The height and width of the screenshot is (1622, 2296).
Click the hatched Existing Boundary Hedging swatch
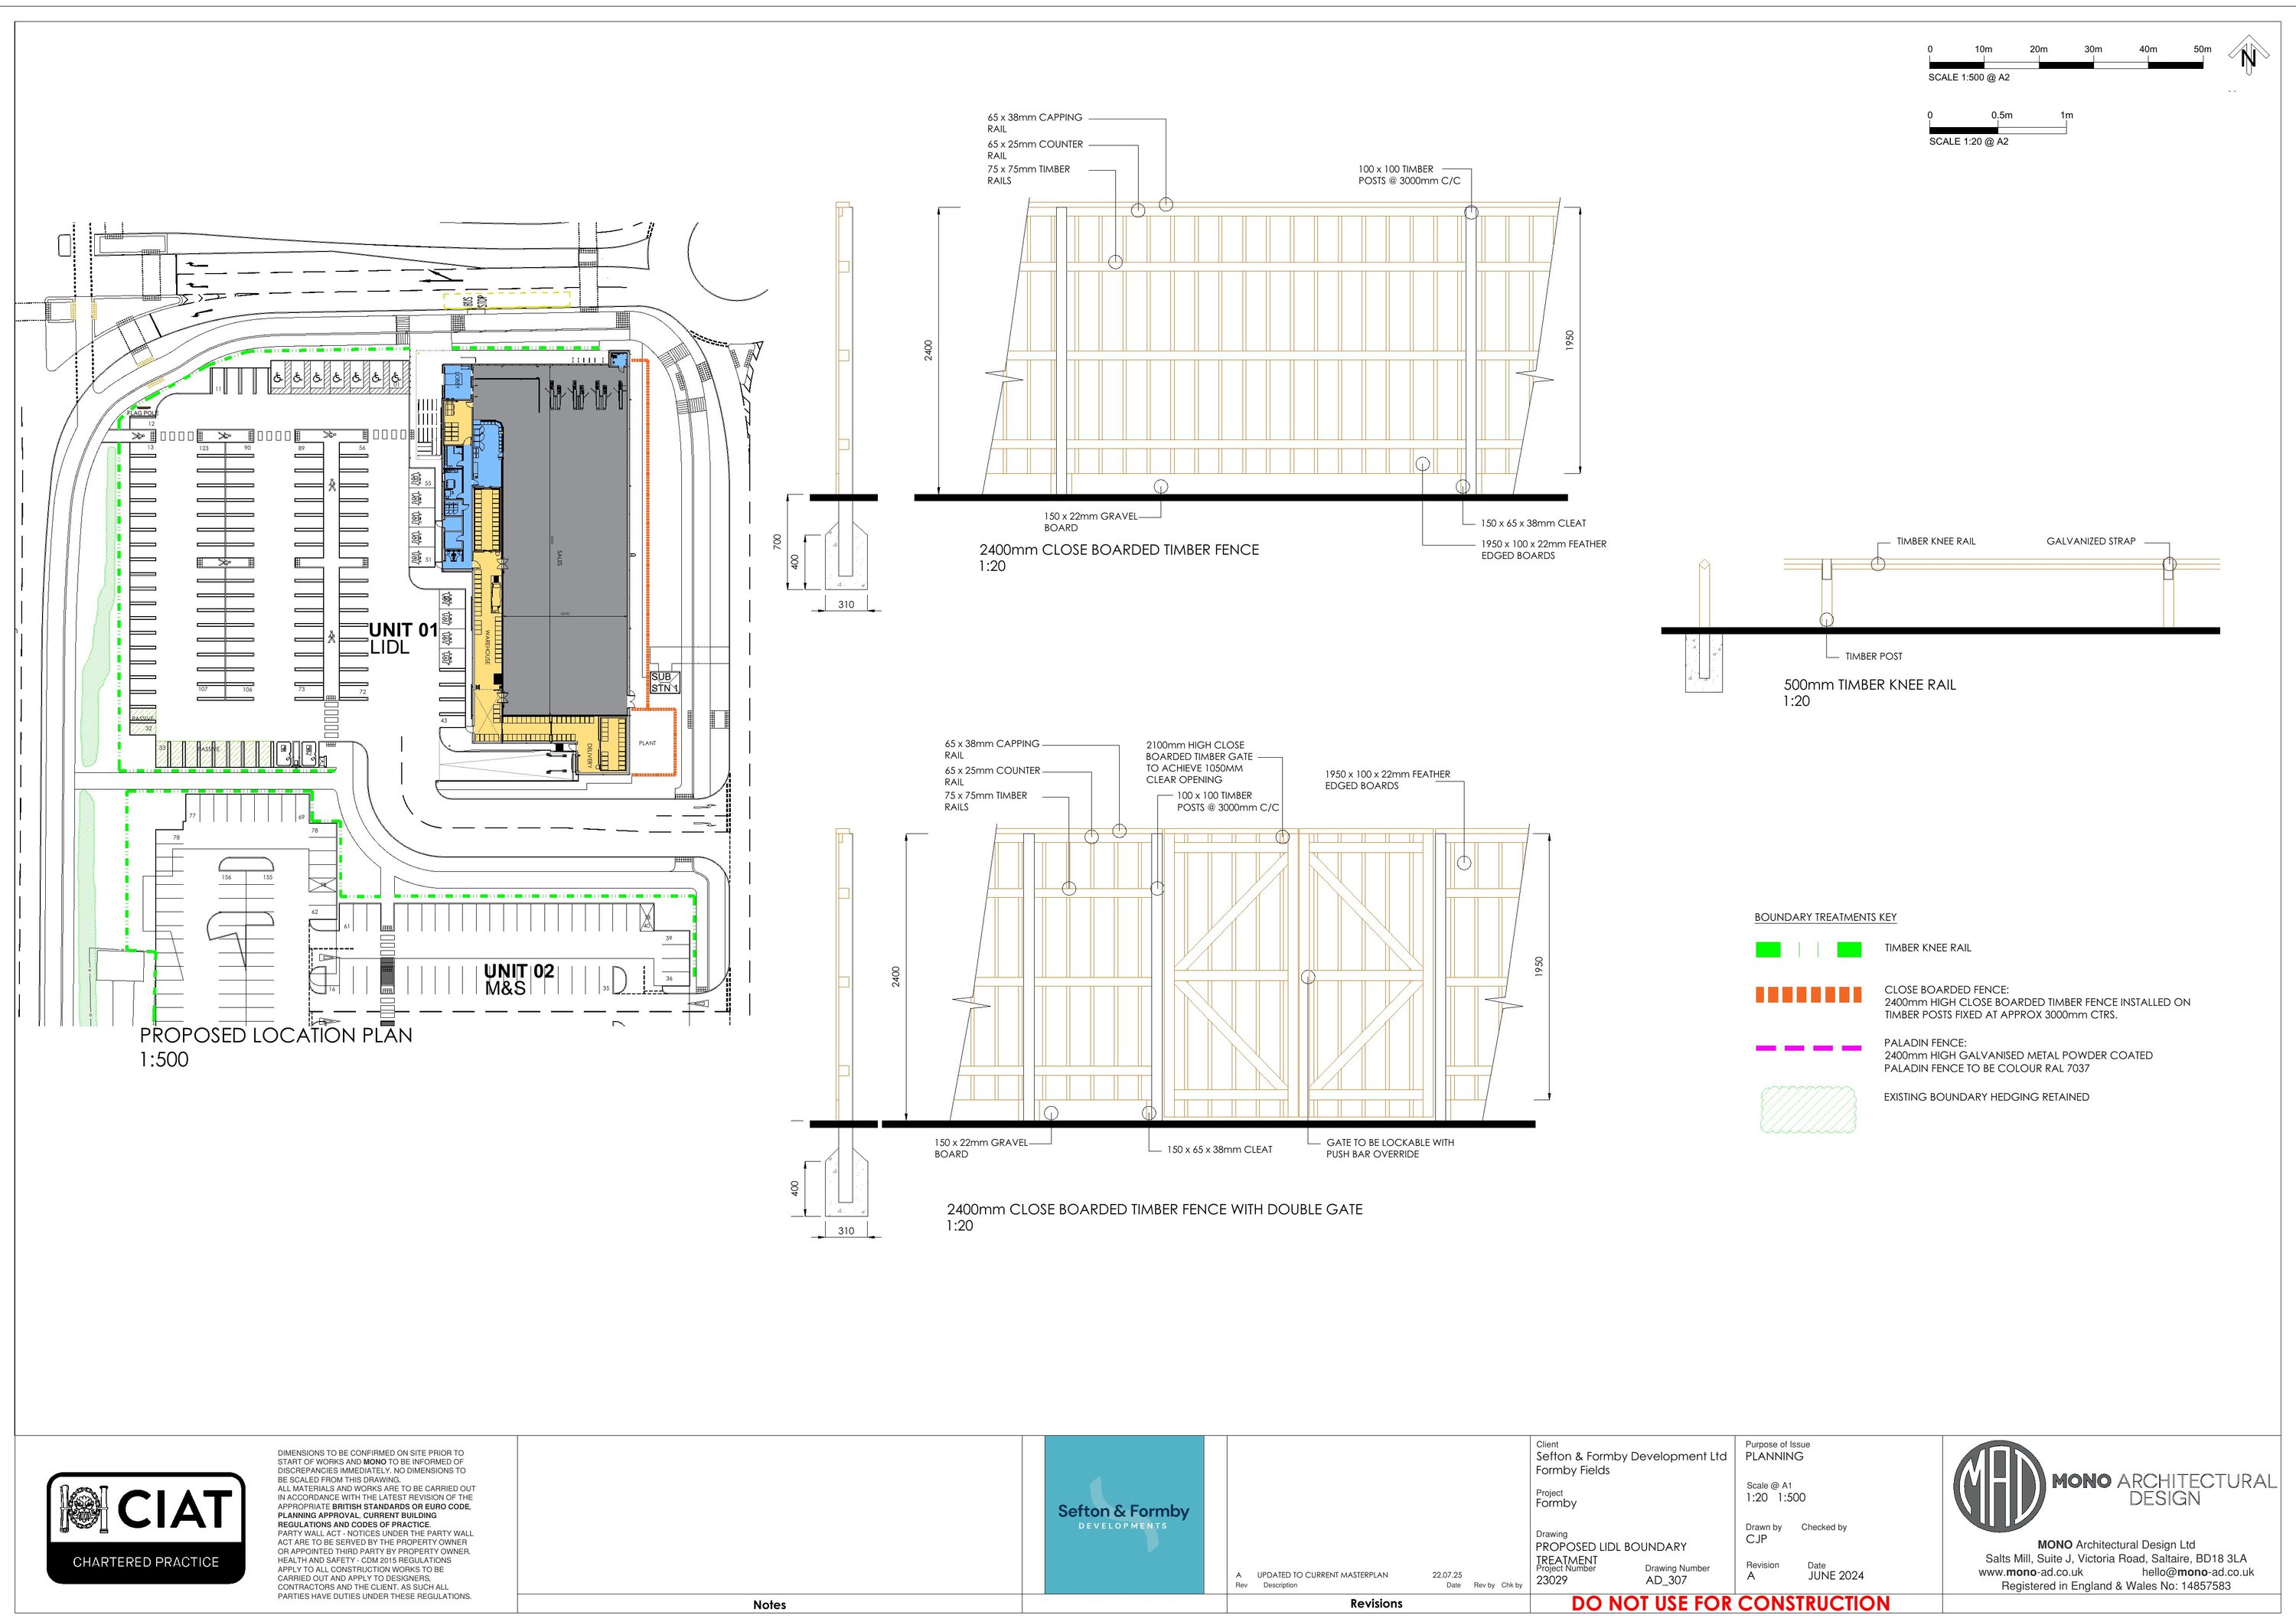click(x=1808, y=1110)
